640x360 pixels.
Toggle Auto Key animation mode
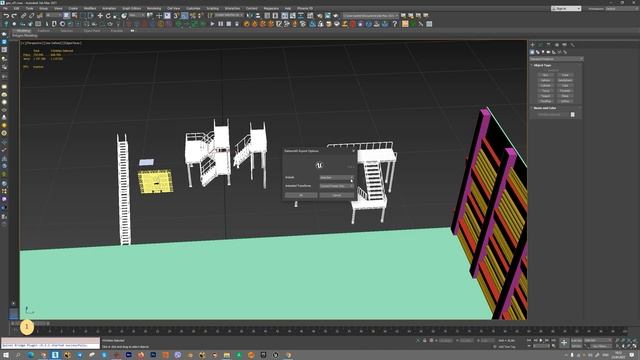[577, 340]
